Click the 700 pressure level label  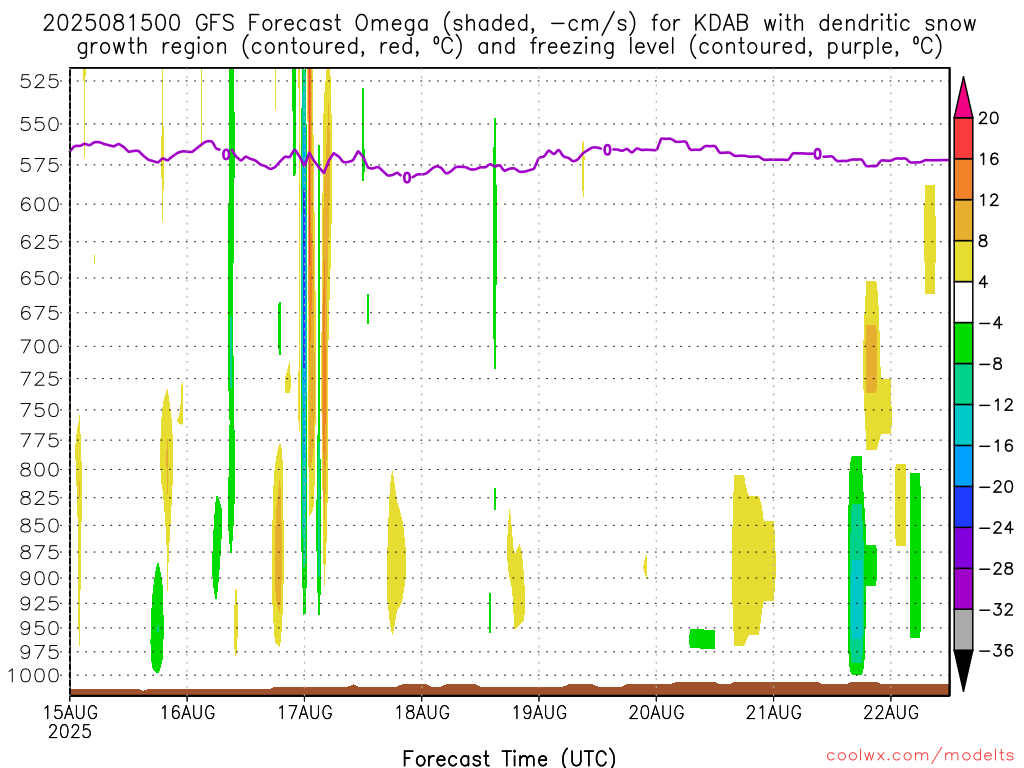click(x=40, y=346)
